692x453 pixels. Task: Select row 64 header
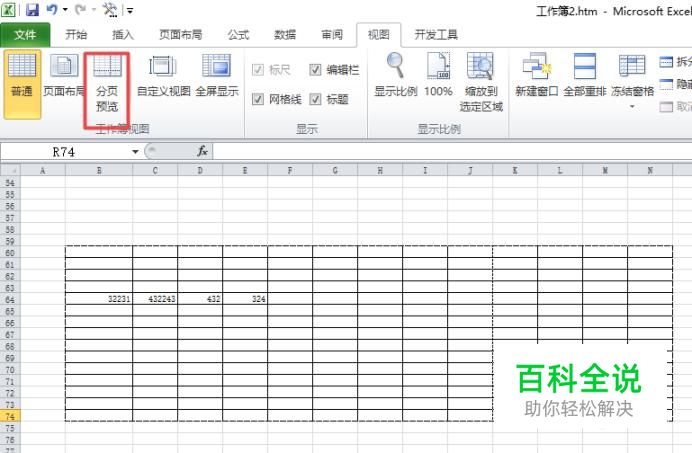10,300
